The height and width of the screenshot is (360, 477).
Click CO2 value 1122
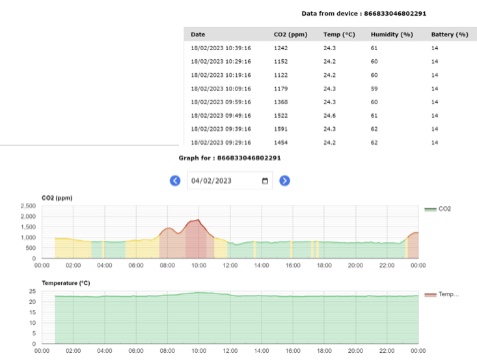pos(281,75)
